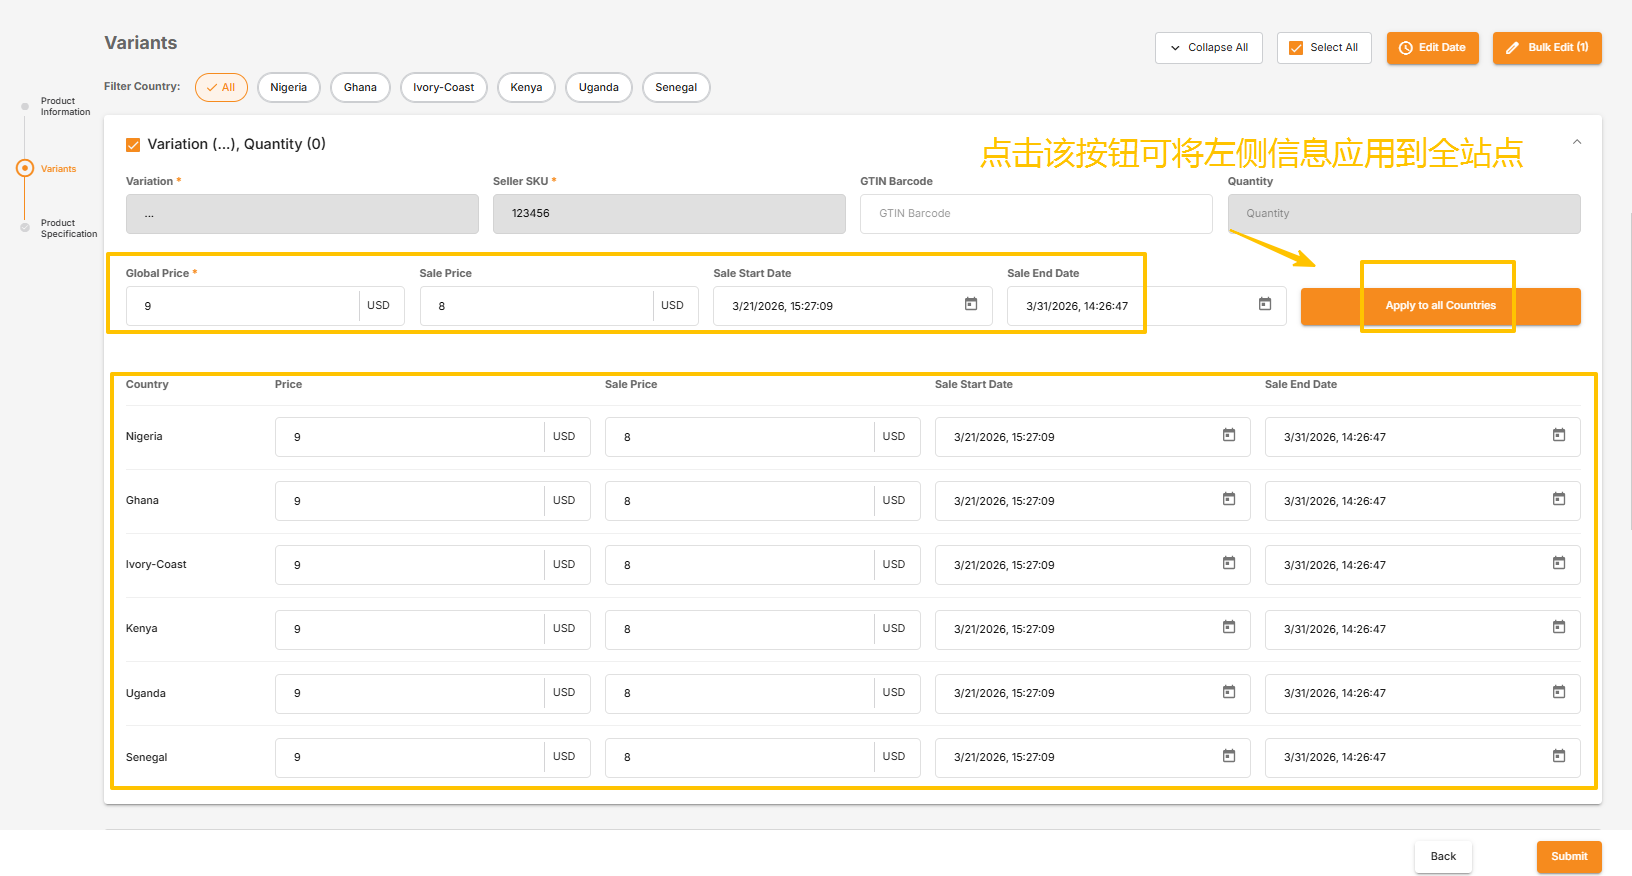This screenshot has height=876, width=1632.
Task: Toggle the Select All checkbox
Action: pos(1296,48)
